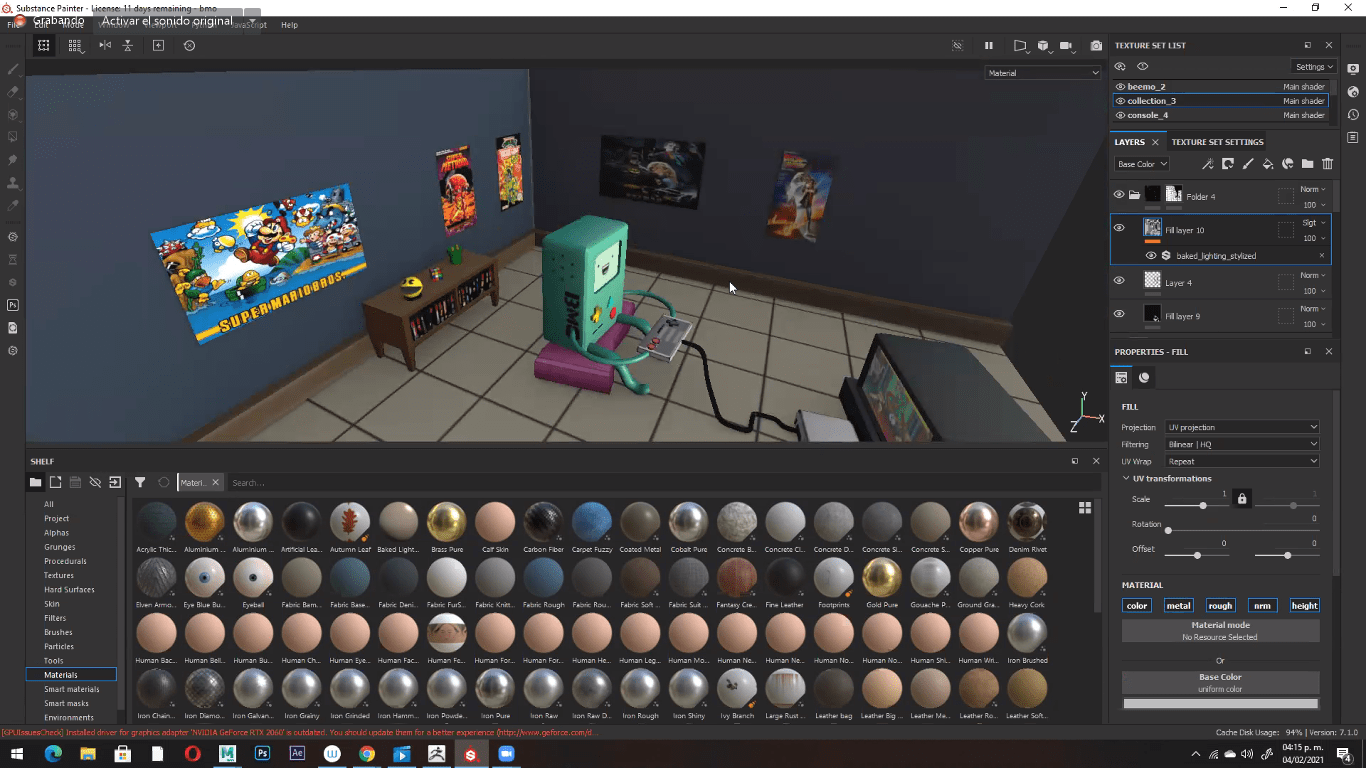The width and height of the screenshot is (1366, 768).
Task: Hide the Folder 4 layer
Action: pos(1119,195)
